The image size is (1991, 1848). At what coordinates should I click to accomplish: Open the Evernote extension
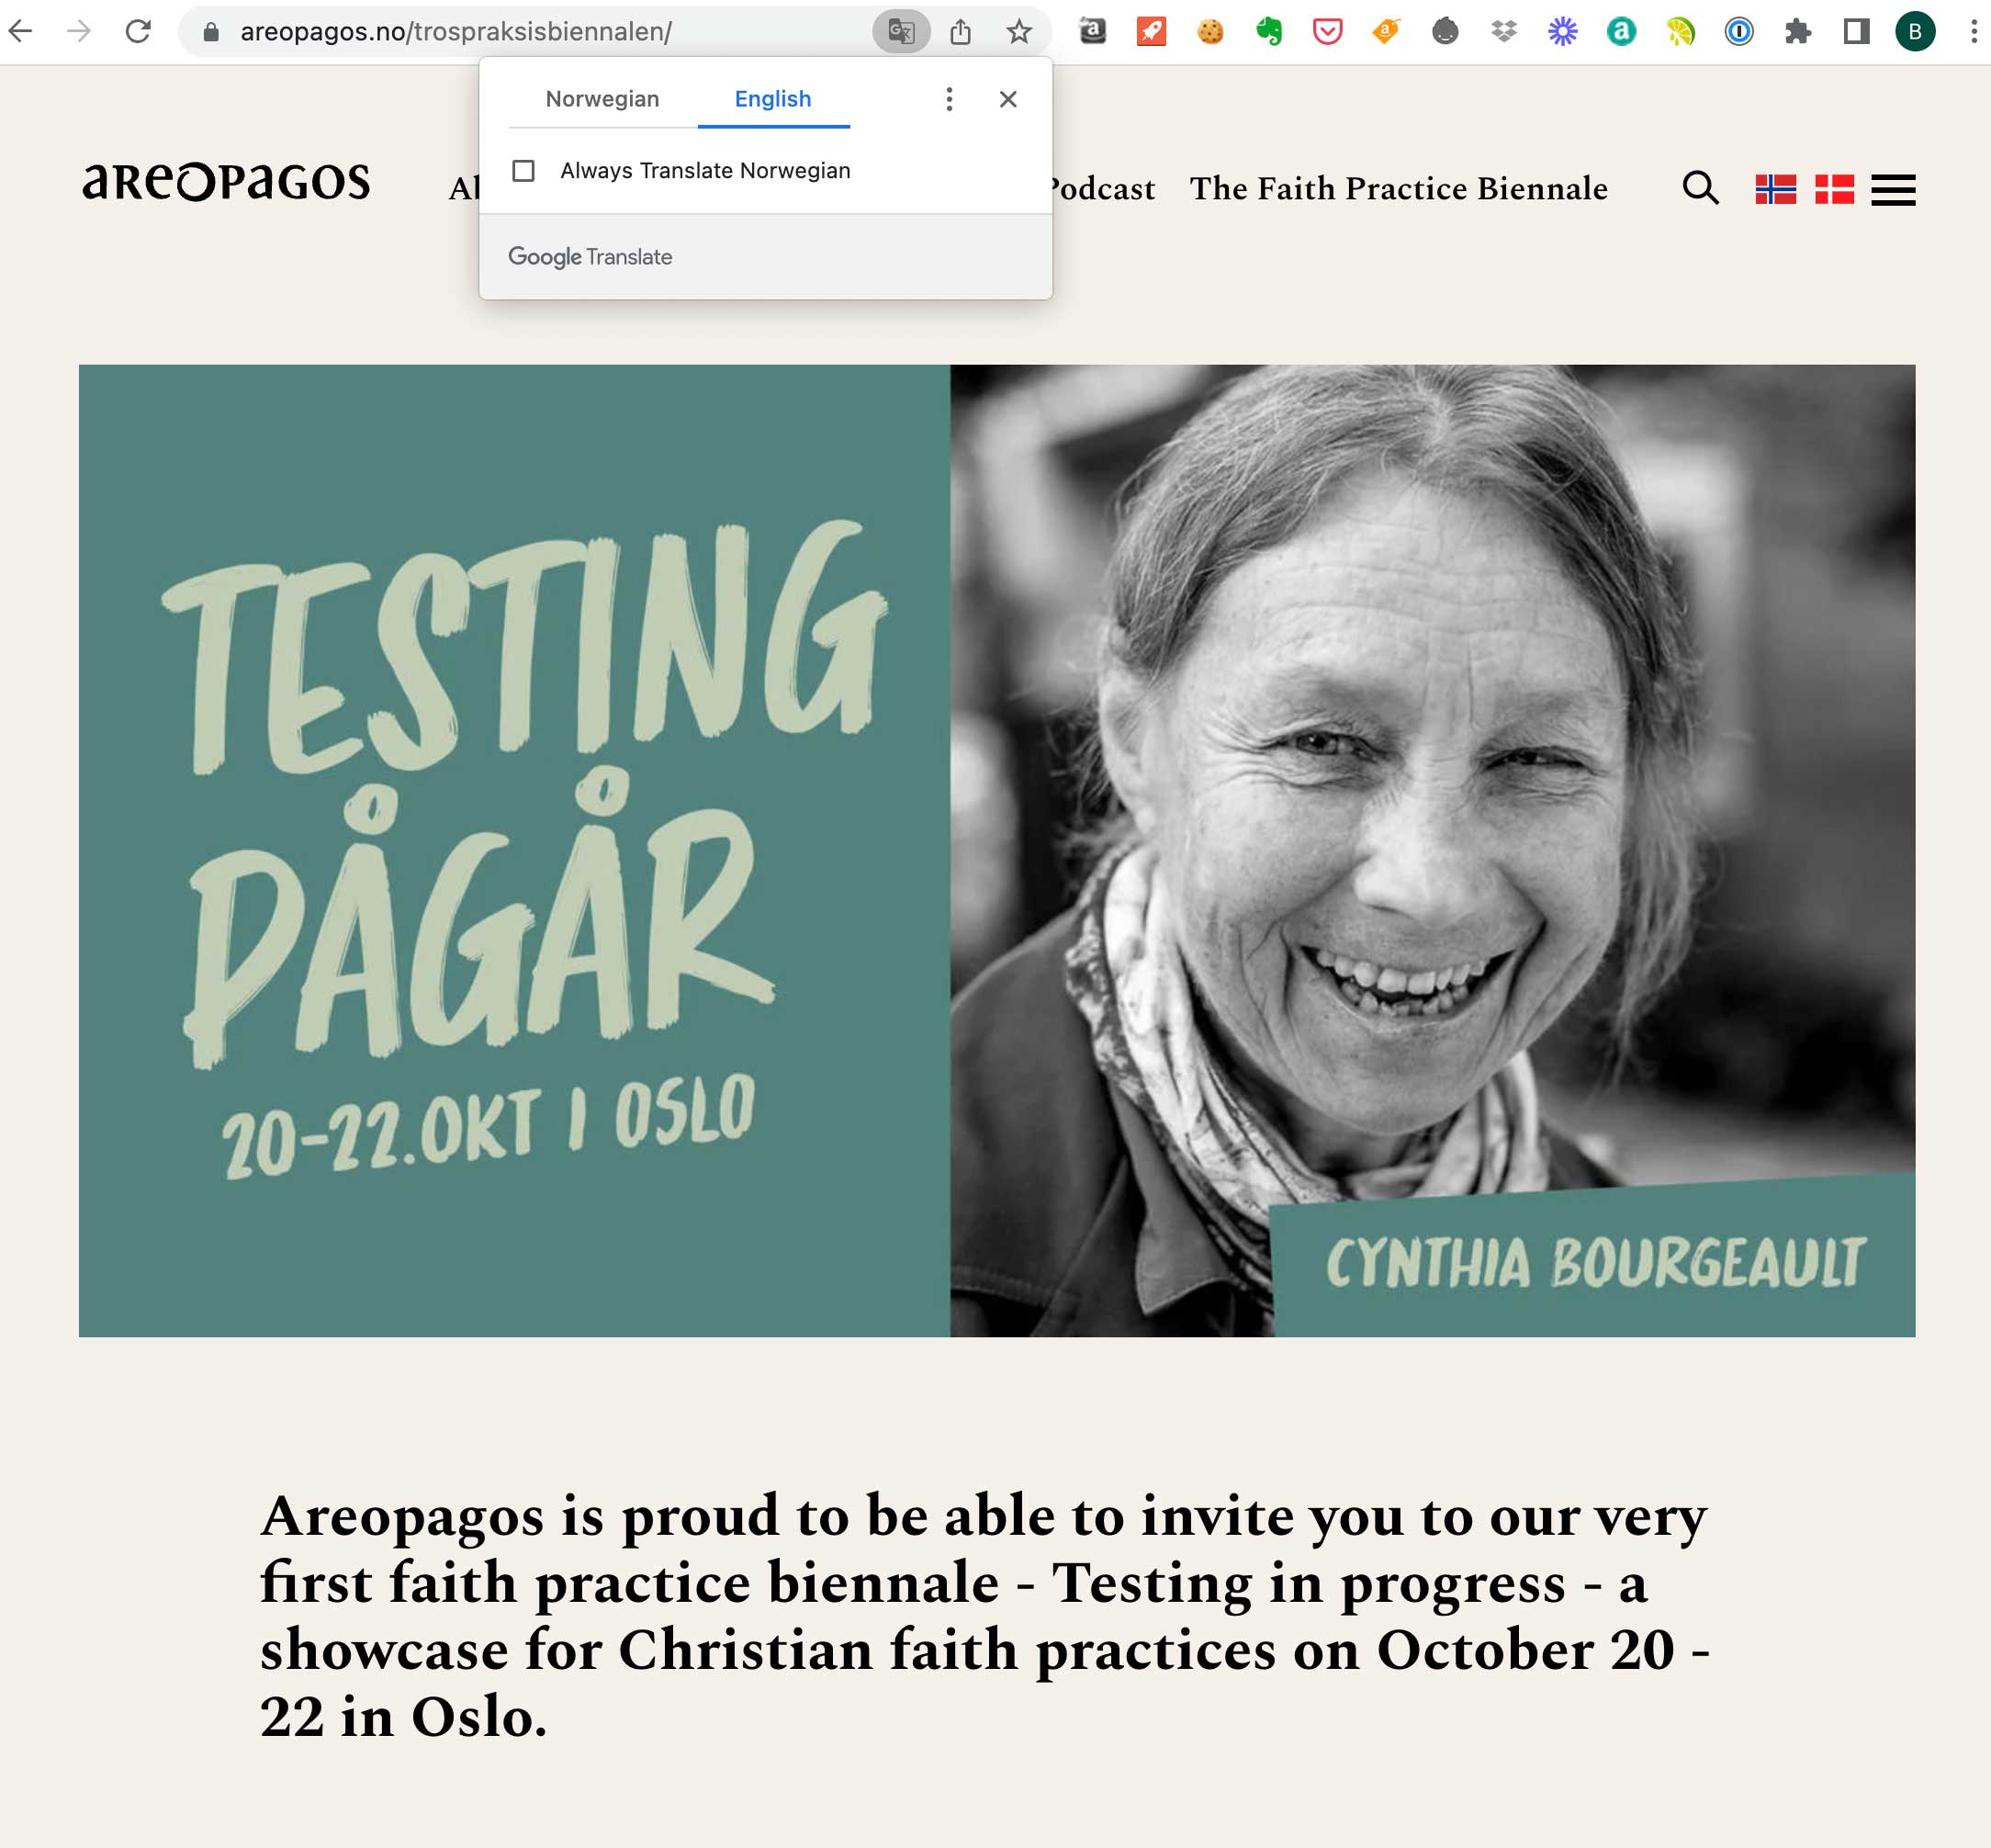[1269, 32]
